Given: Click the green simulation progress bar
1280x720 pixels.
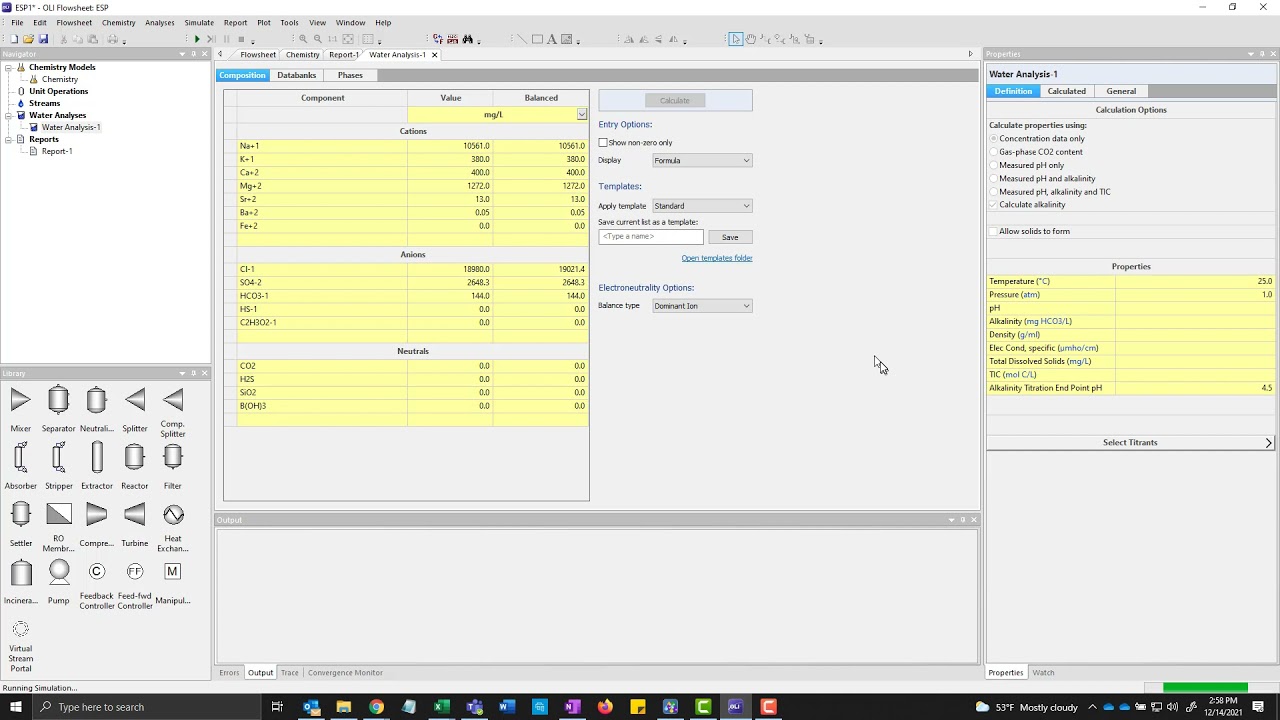Looking at the screenshot, I should coord(1205,688).
